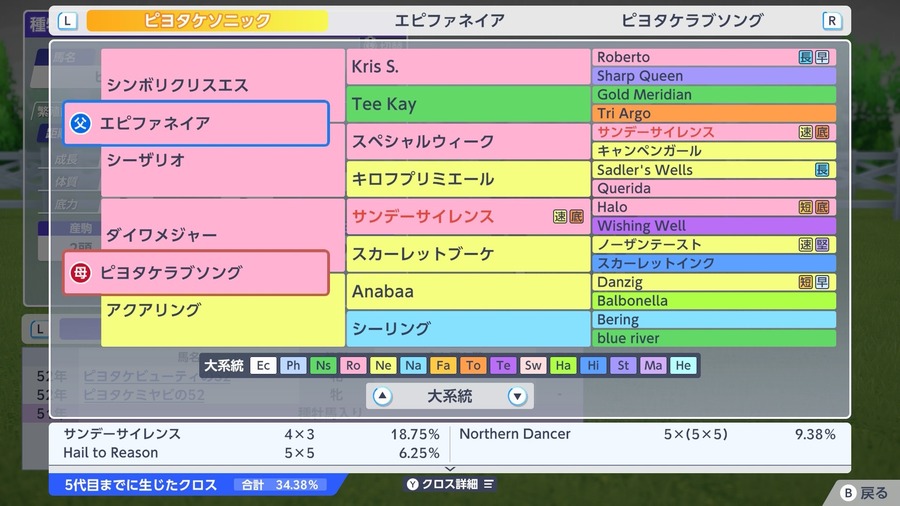Switch to the ピヨタケラブソング tab at top
Screen dimensions: 900x506
[x=692, y=21]
